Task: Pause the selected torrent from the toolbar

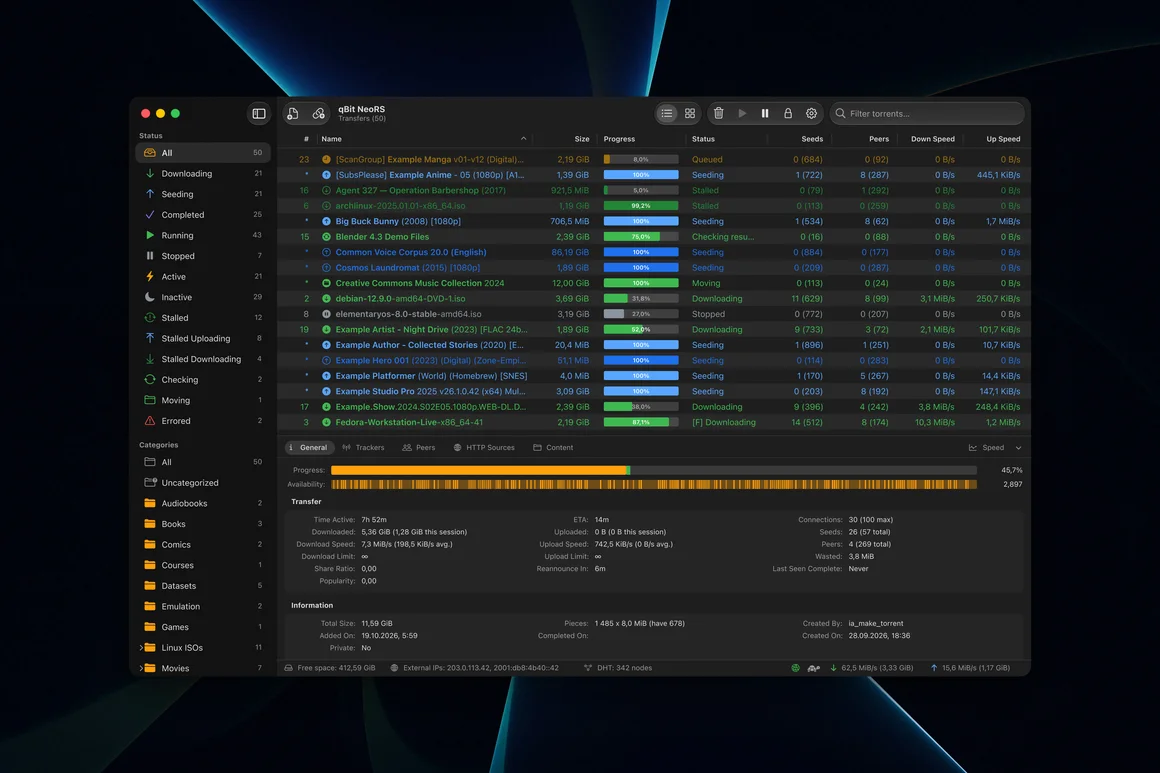Action: click(x=765, y=113)
